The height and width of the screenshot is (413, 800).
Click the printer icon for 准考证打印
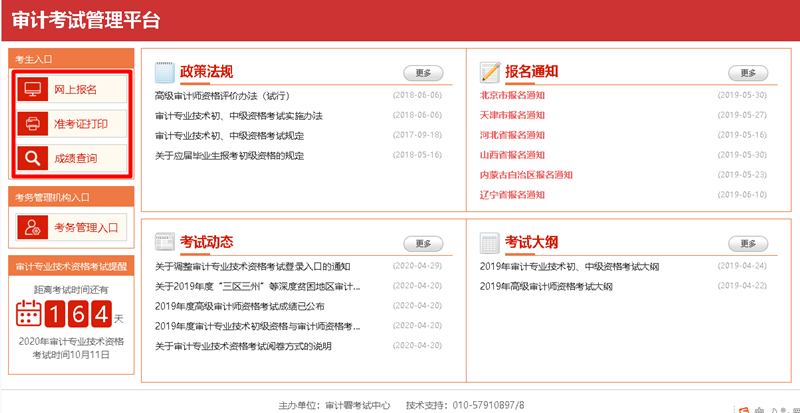33,124
